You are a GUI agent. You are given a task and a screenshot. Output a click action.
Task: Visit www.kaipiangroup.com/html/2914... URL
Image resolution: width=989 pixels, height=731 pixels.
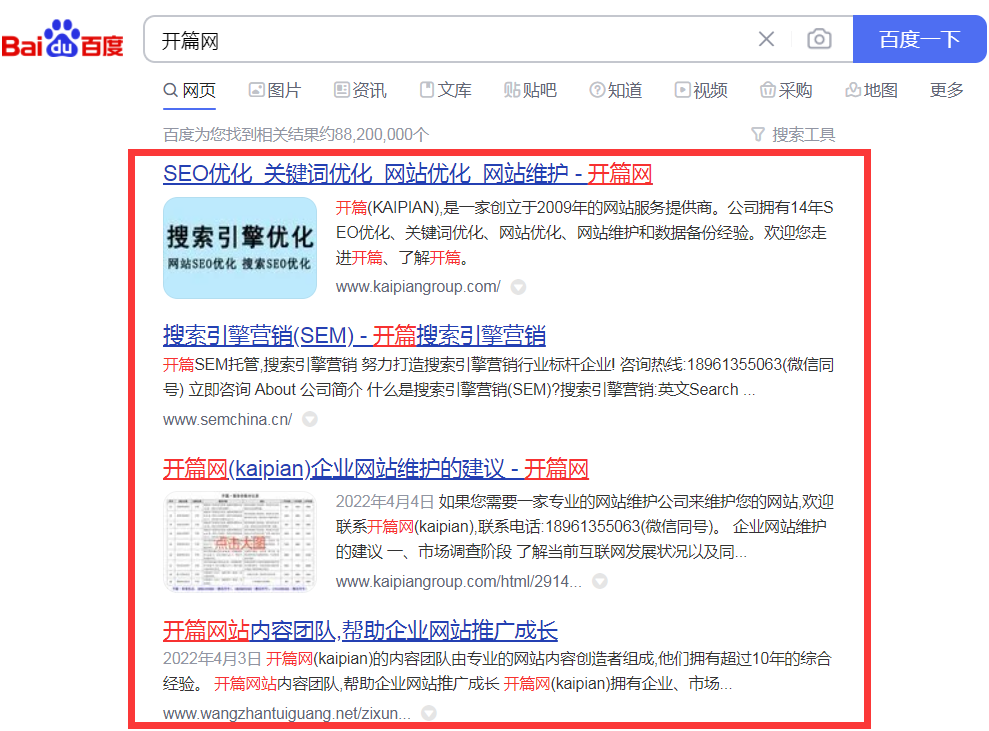coord(459,582)
